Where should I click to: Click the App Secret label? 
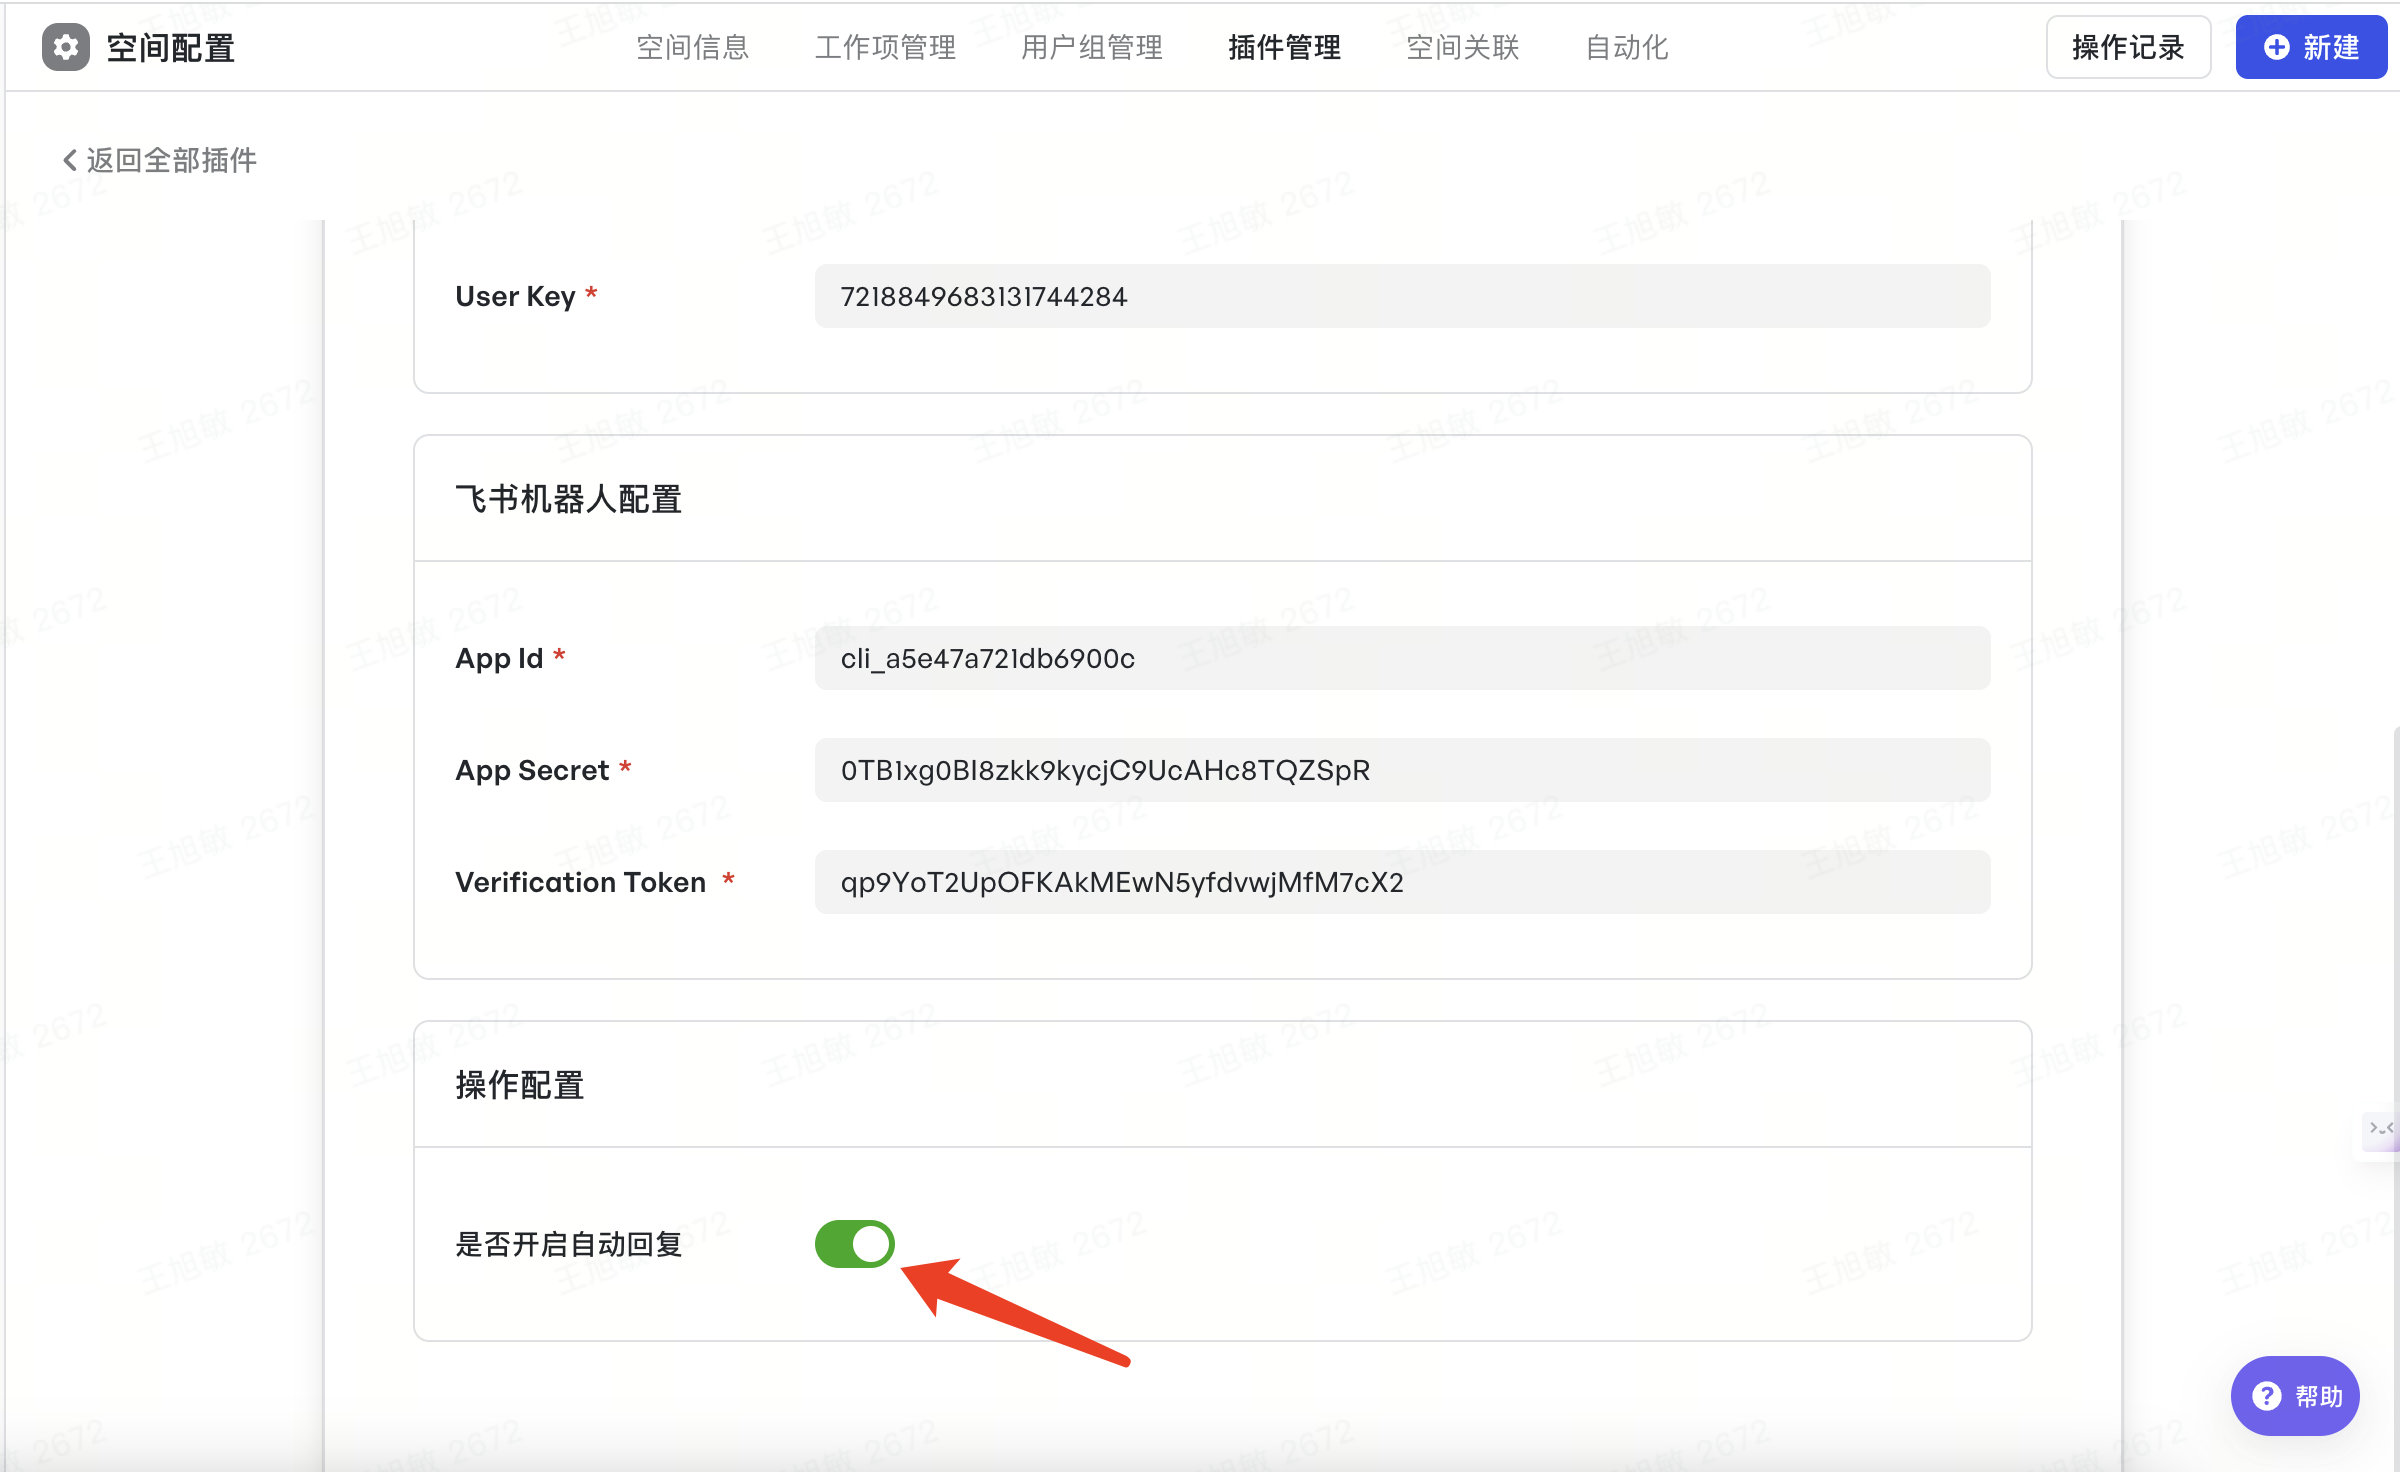pos(532,770)
